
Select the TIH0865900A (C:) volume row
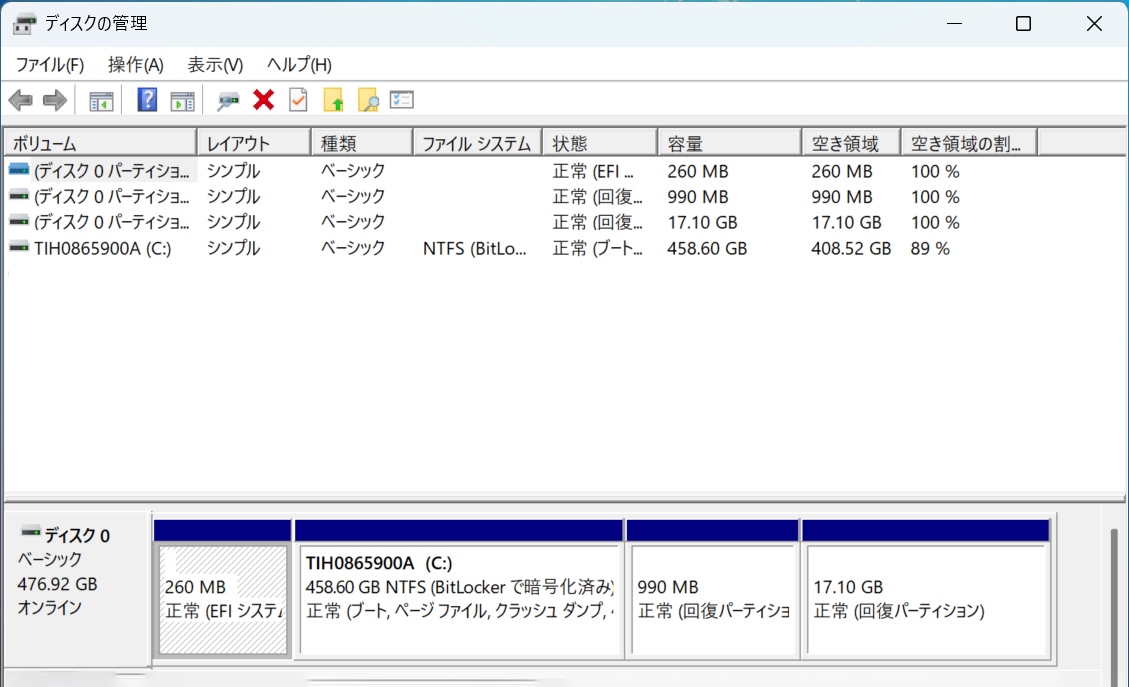(x=102, y=248)
